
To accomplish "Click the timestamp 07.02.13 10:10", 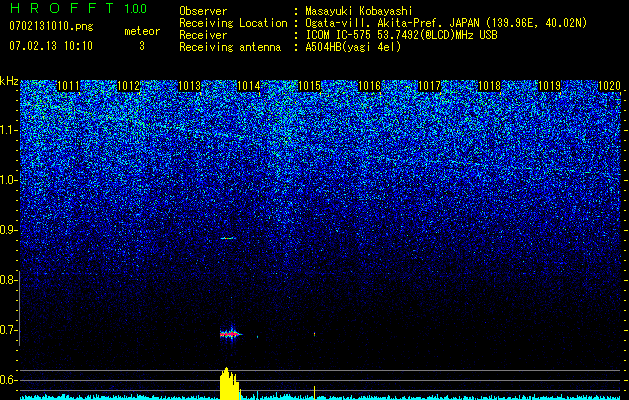I will pos(51,46).
